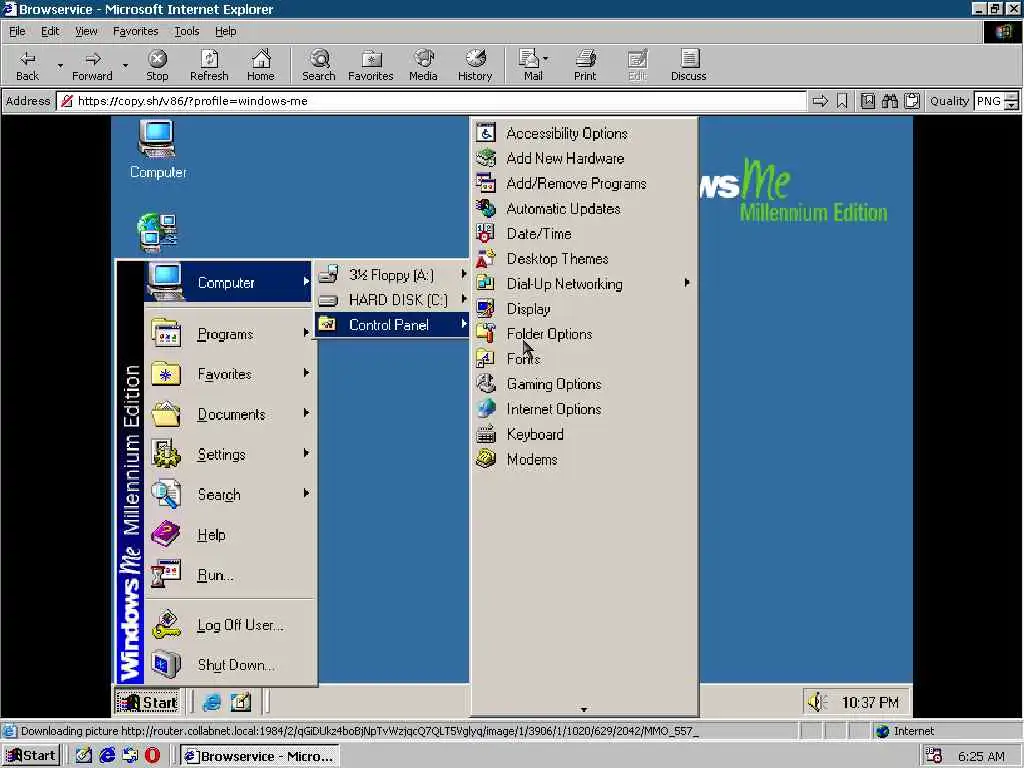Stop loading the page

pos(157,65)
